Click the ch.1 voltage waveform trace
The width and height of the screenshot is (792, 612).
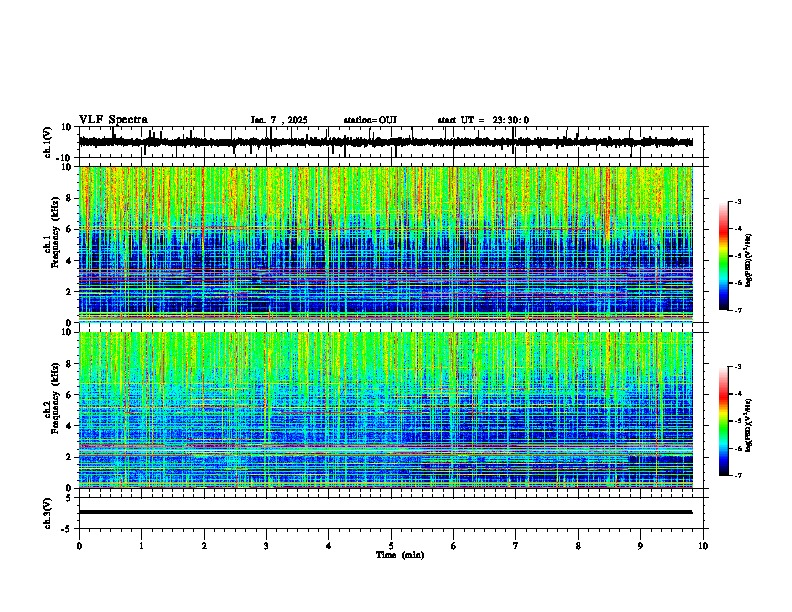(385, 142)
